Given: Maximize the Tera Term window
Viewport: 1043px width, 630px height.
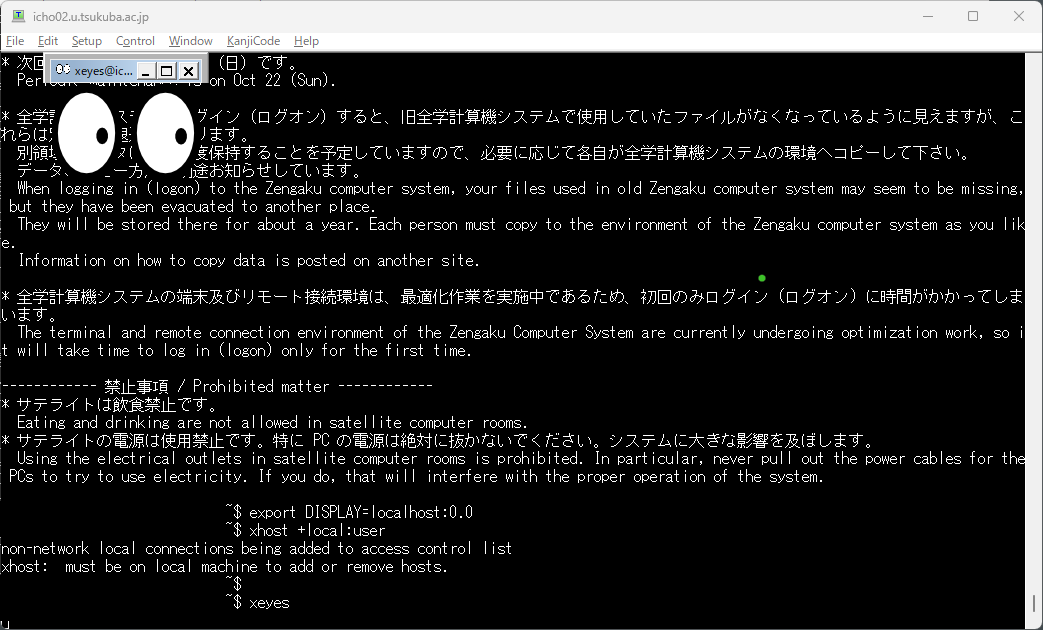Looking at the screenshot, I should click(972, 16).
